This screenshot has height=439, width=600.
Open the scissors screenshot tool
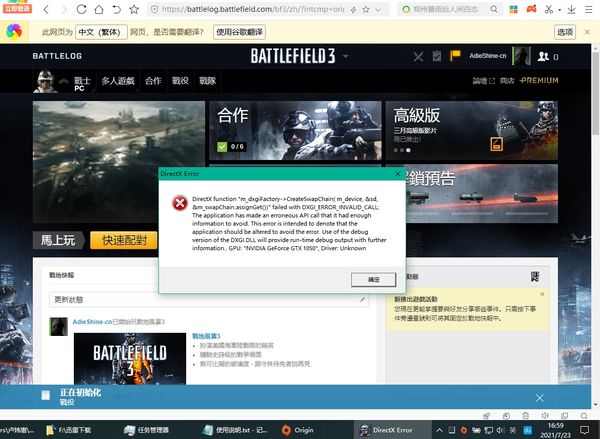549,9
